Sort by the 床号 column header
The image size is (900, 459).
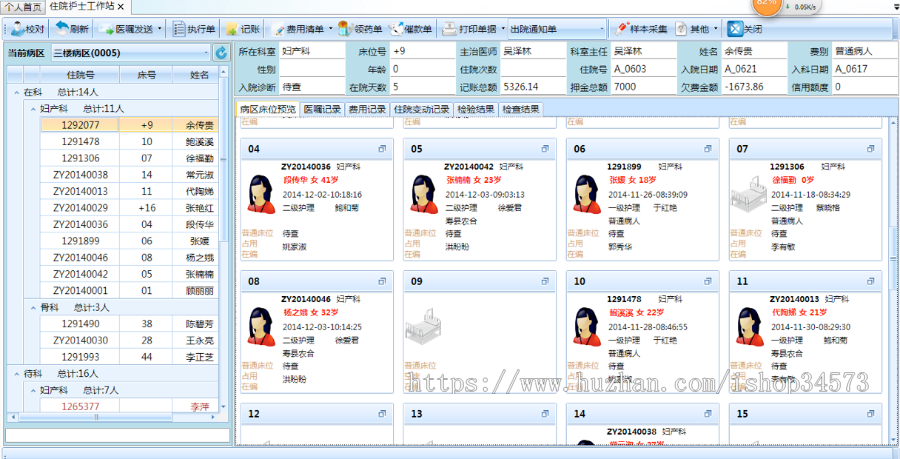click(146, 75)
